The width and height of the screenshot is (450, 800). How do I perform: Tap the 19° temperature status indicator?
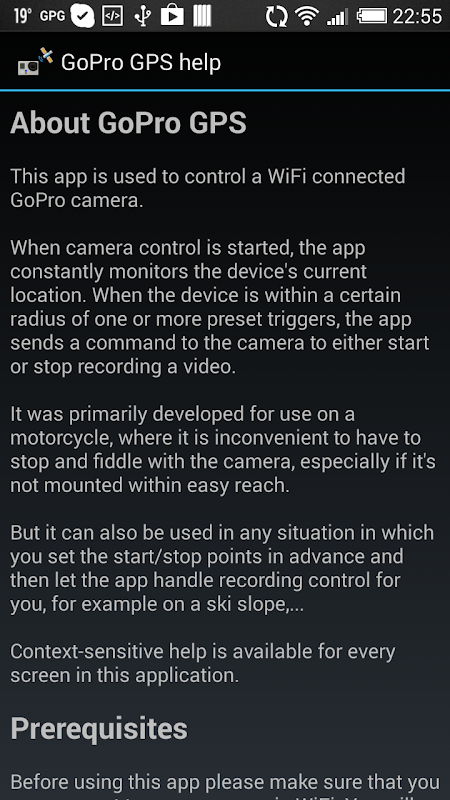pos(23,16)
